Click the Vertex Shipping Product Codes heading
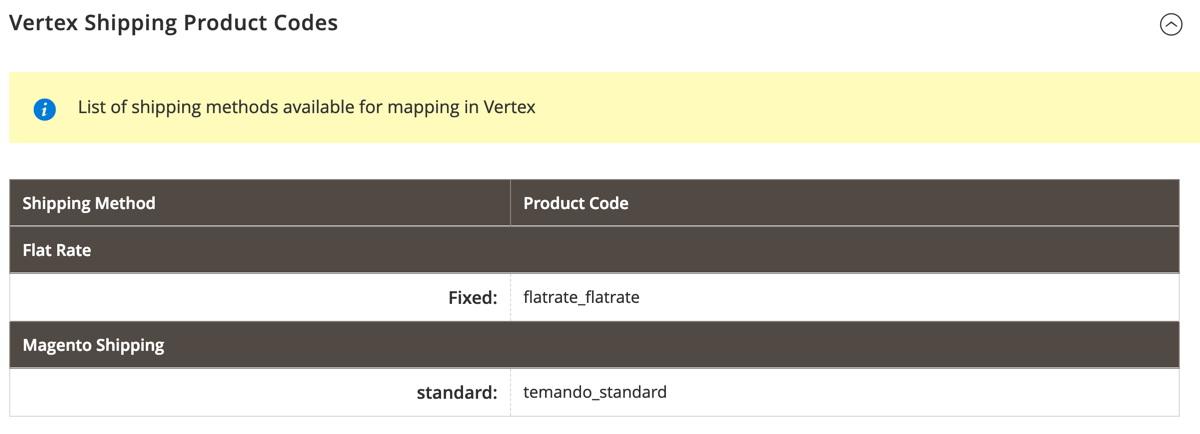 pos(174,23)
